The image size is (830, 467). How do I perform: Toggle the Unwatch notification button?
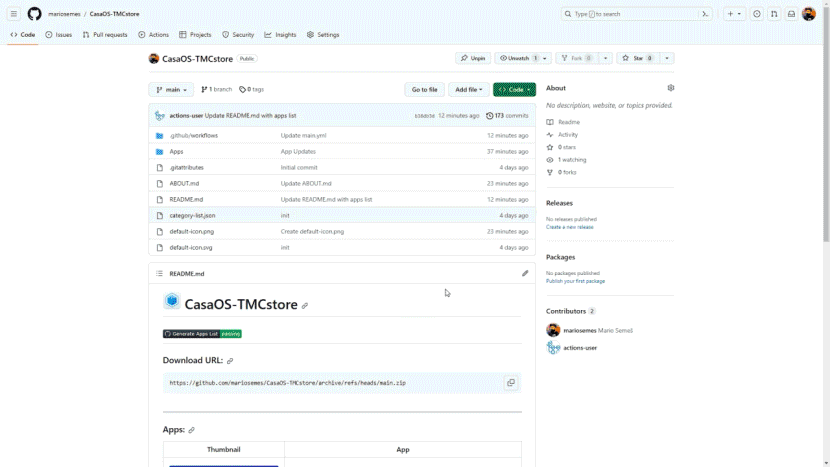518,58
